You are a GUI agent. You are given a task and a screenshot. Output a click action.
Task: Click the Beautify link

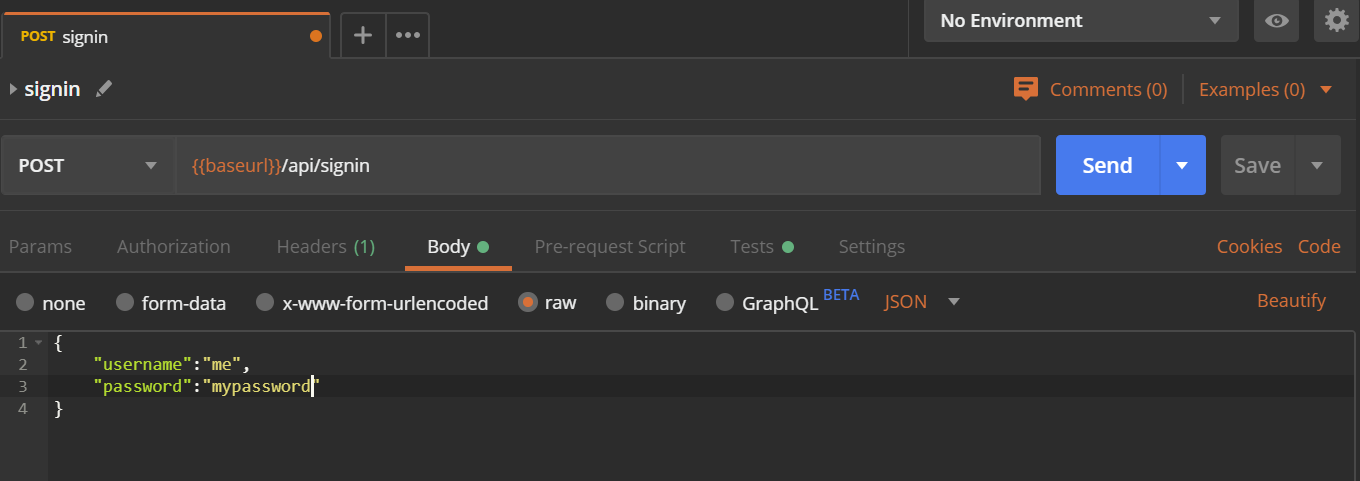pyautogui.click(x=1291, y=301)
